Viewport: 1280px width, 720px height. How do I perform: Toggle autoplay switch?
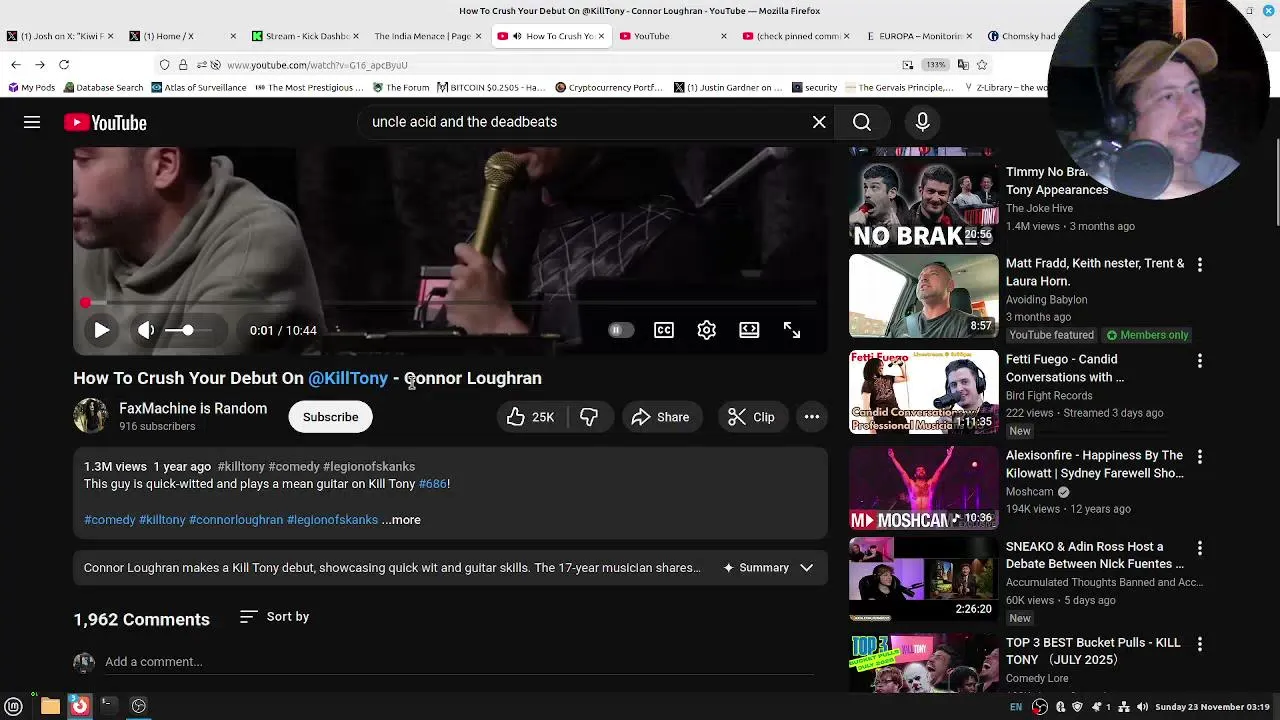621,330
